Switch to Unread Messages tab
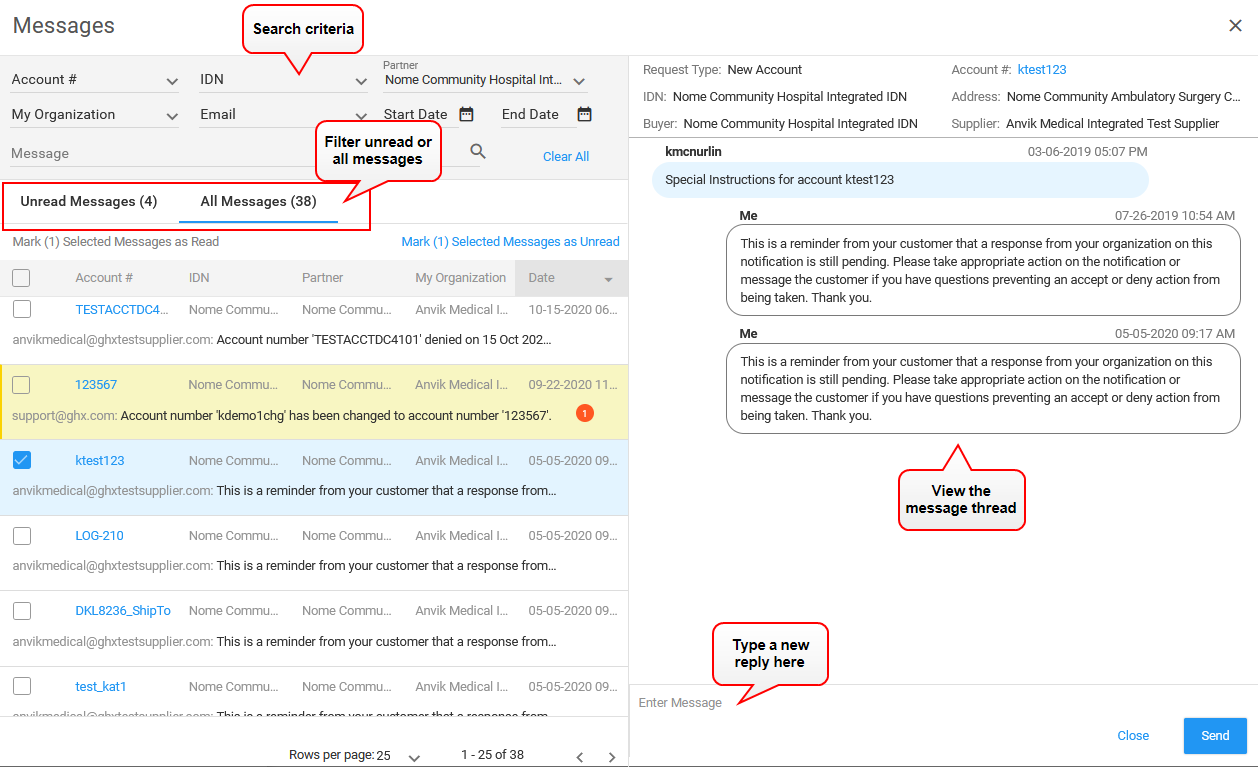Image resolution: width=1258 pixels, height=767 pixels. (x=89, y=202)
